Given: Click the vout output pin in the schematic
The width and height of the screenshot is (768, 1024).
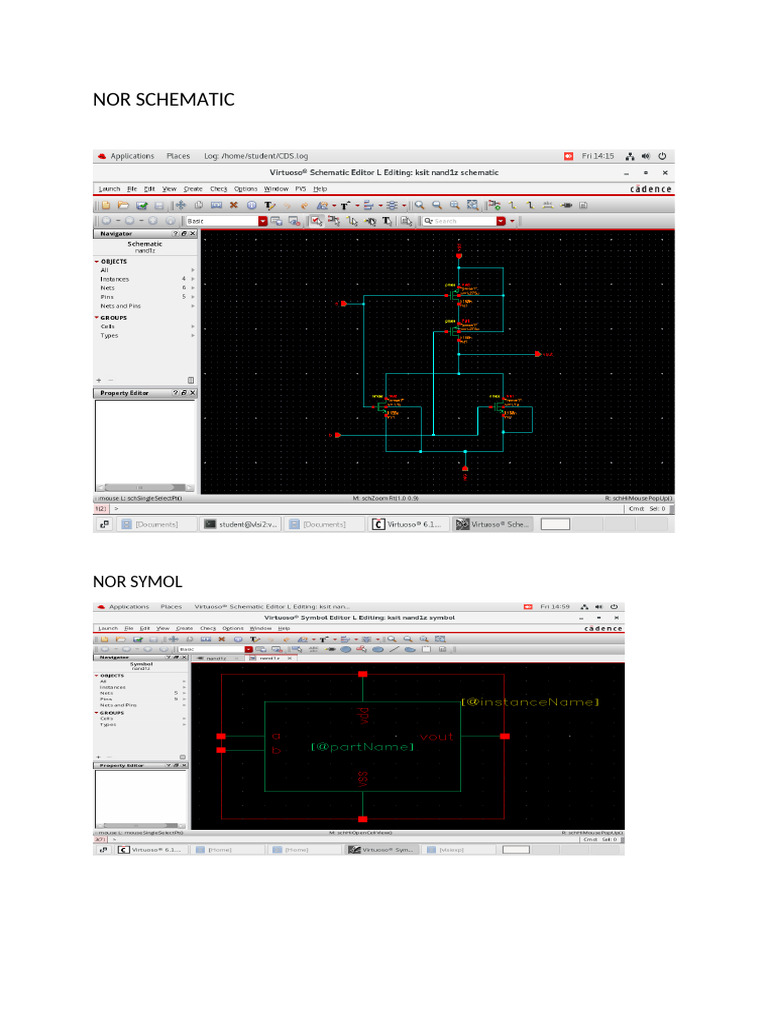Looking at the screenshot, I should 537,354.
